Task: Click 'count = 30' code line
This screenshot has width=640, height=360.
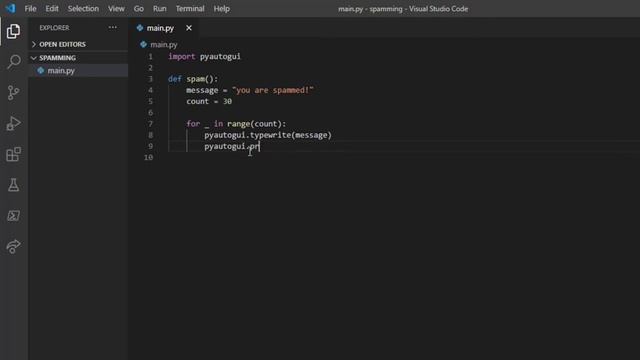Action: click(x=209, y=101)
